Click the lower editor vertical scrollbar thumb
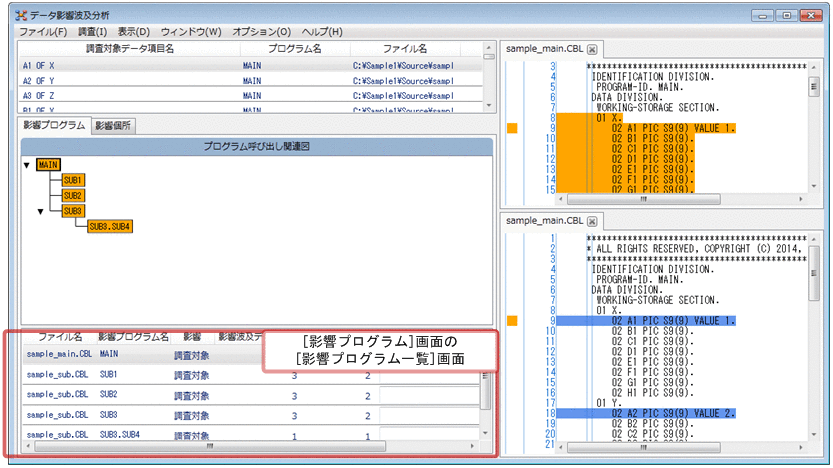This screenshot has width=833, height=468. (814, 274)
